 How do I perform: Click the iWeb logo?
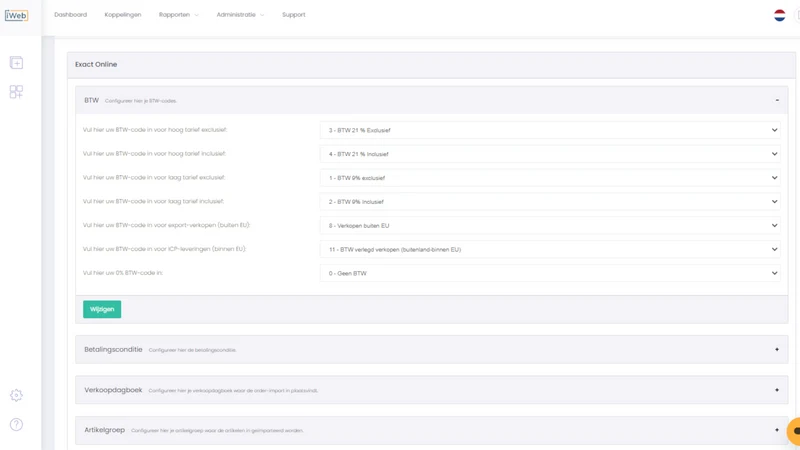pos(16,16)
